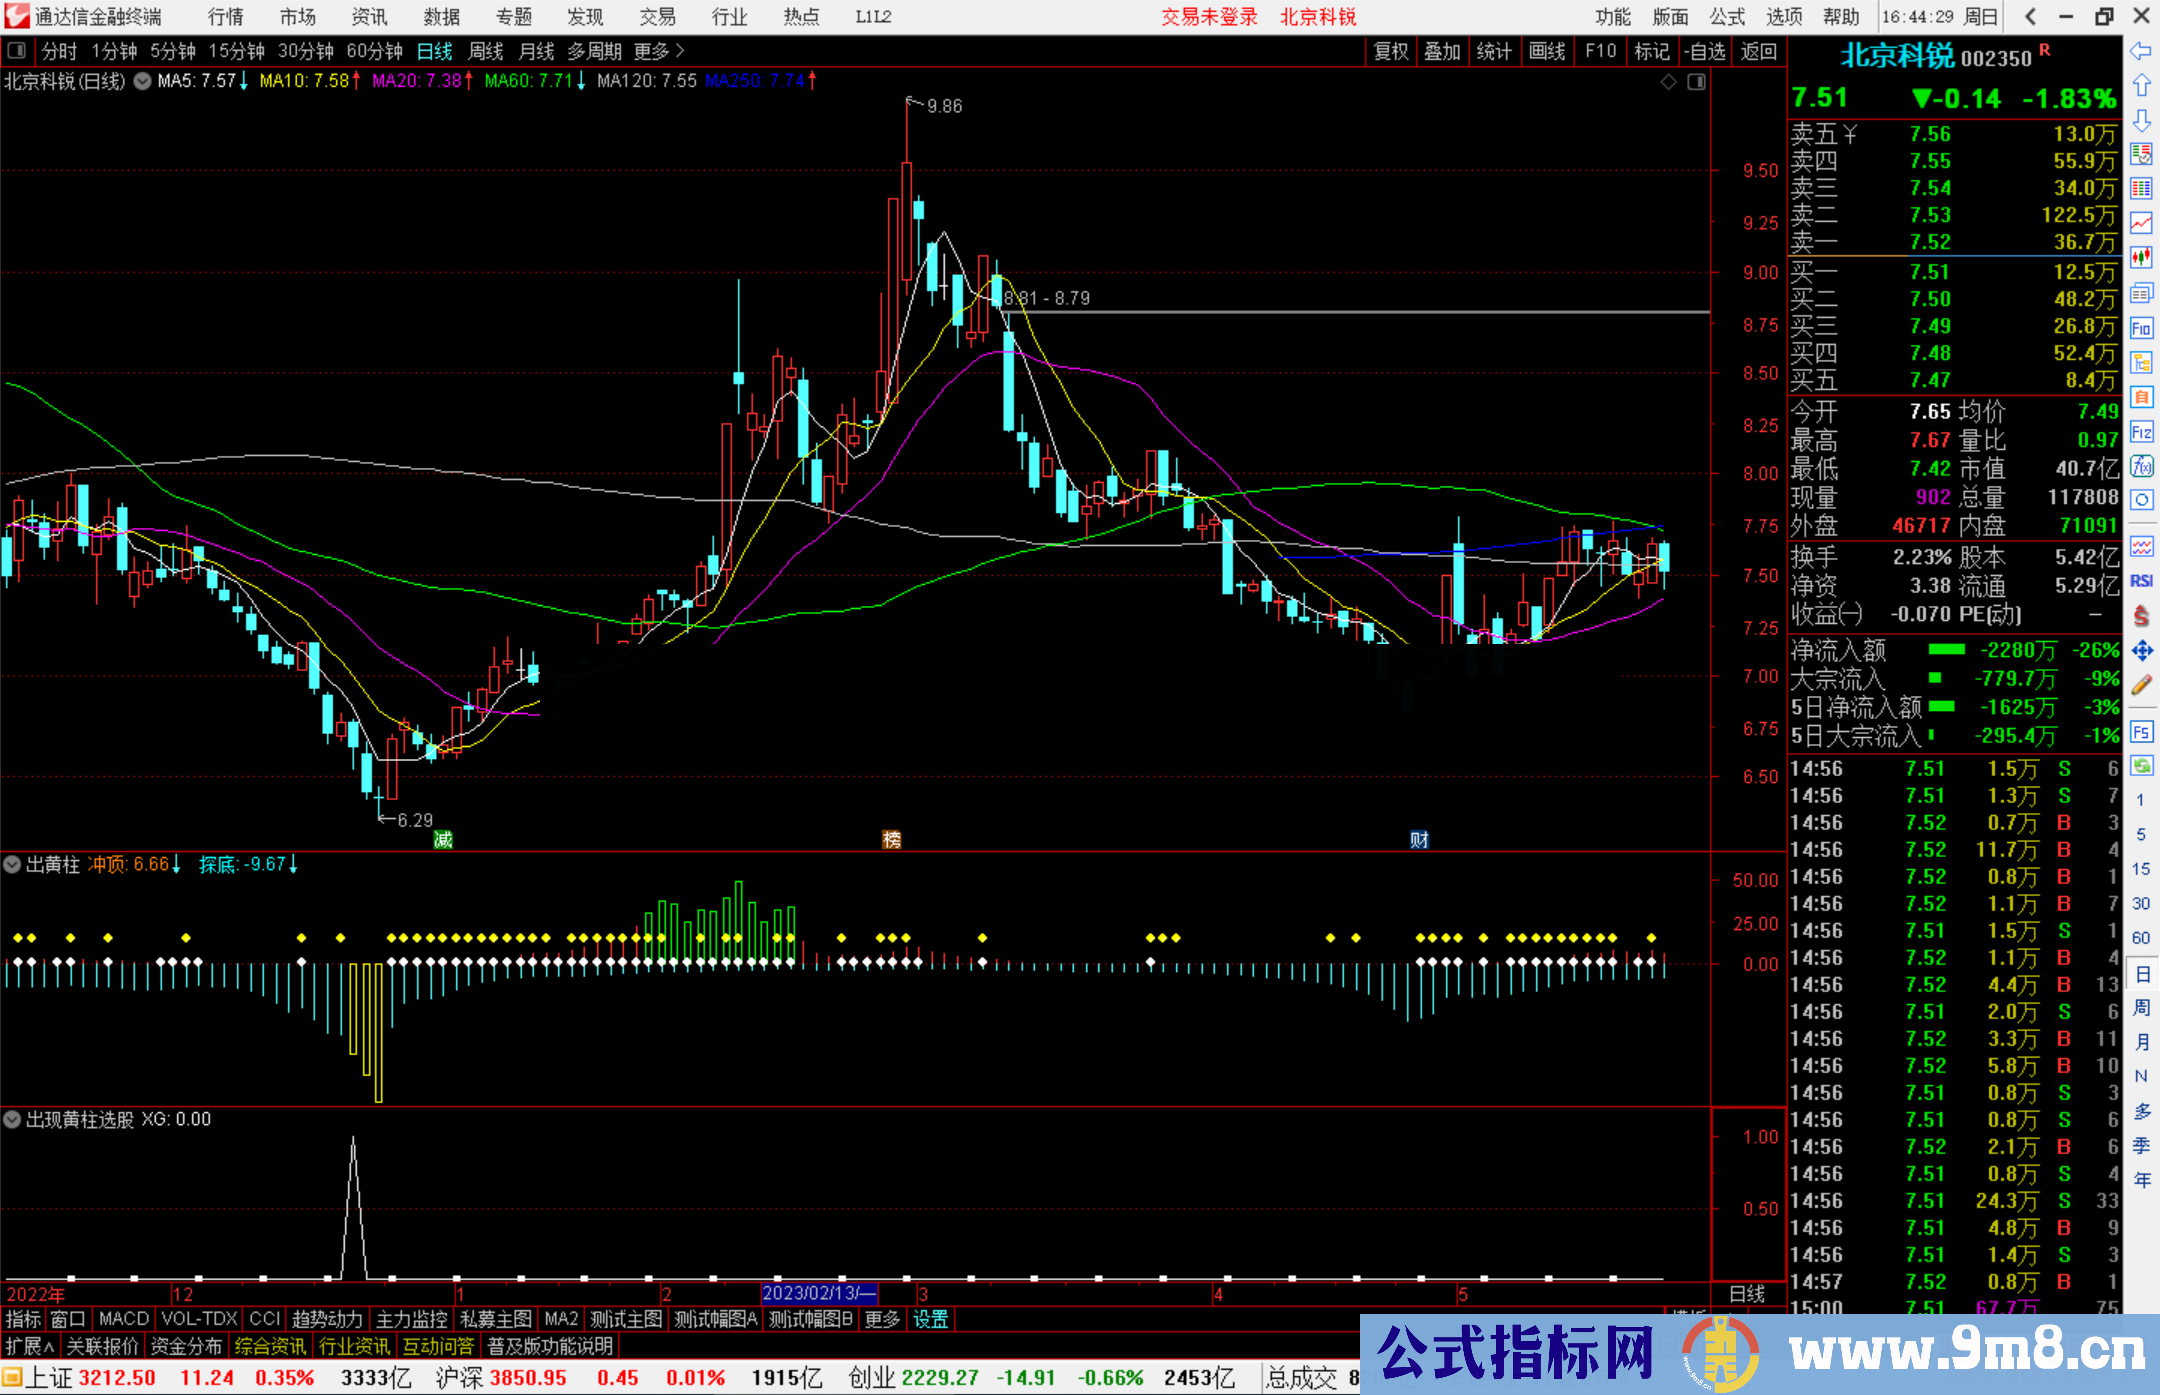This screenshot has height=1395, width=2160.
Task: Click the line chart sidebar icon
Action: point(2141,222)
